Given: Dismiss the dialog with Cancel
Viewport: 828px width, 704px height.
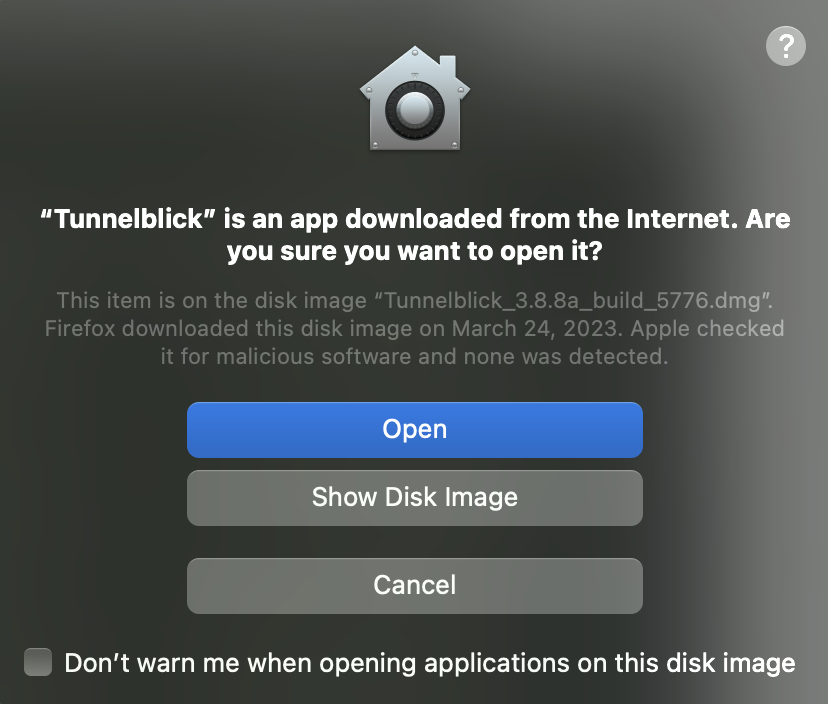Looking at the screenshot, I should [x=415, y=586].
